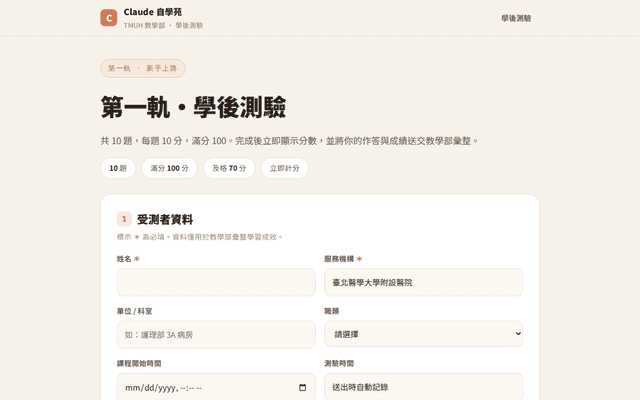Click the 立即計分 pill
Screen dimensions: 640x400
[284, 168]
